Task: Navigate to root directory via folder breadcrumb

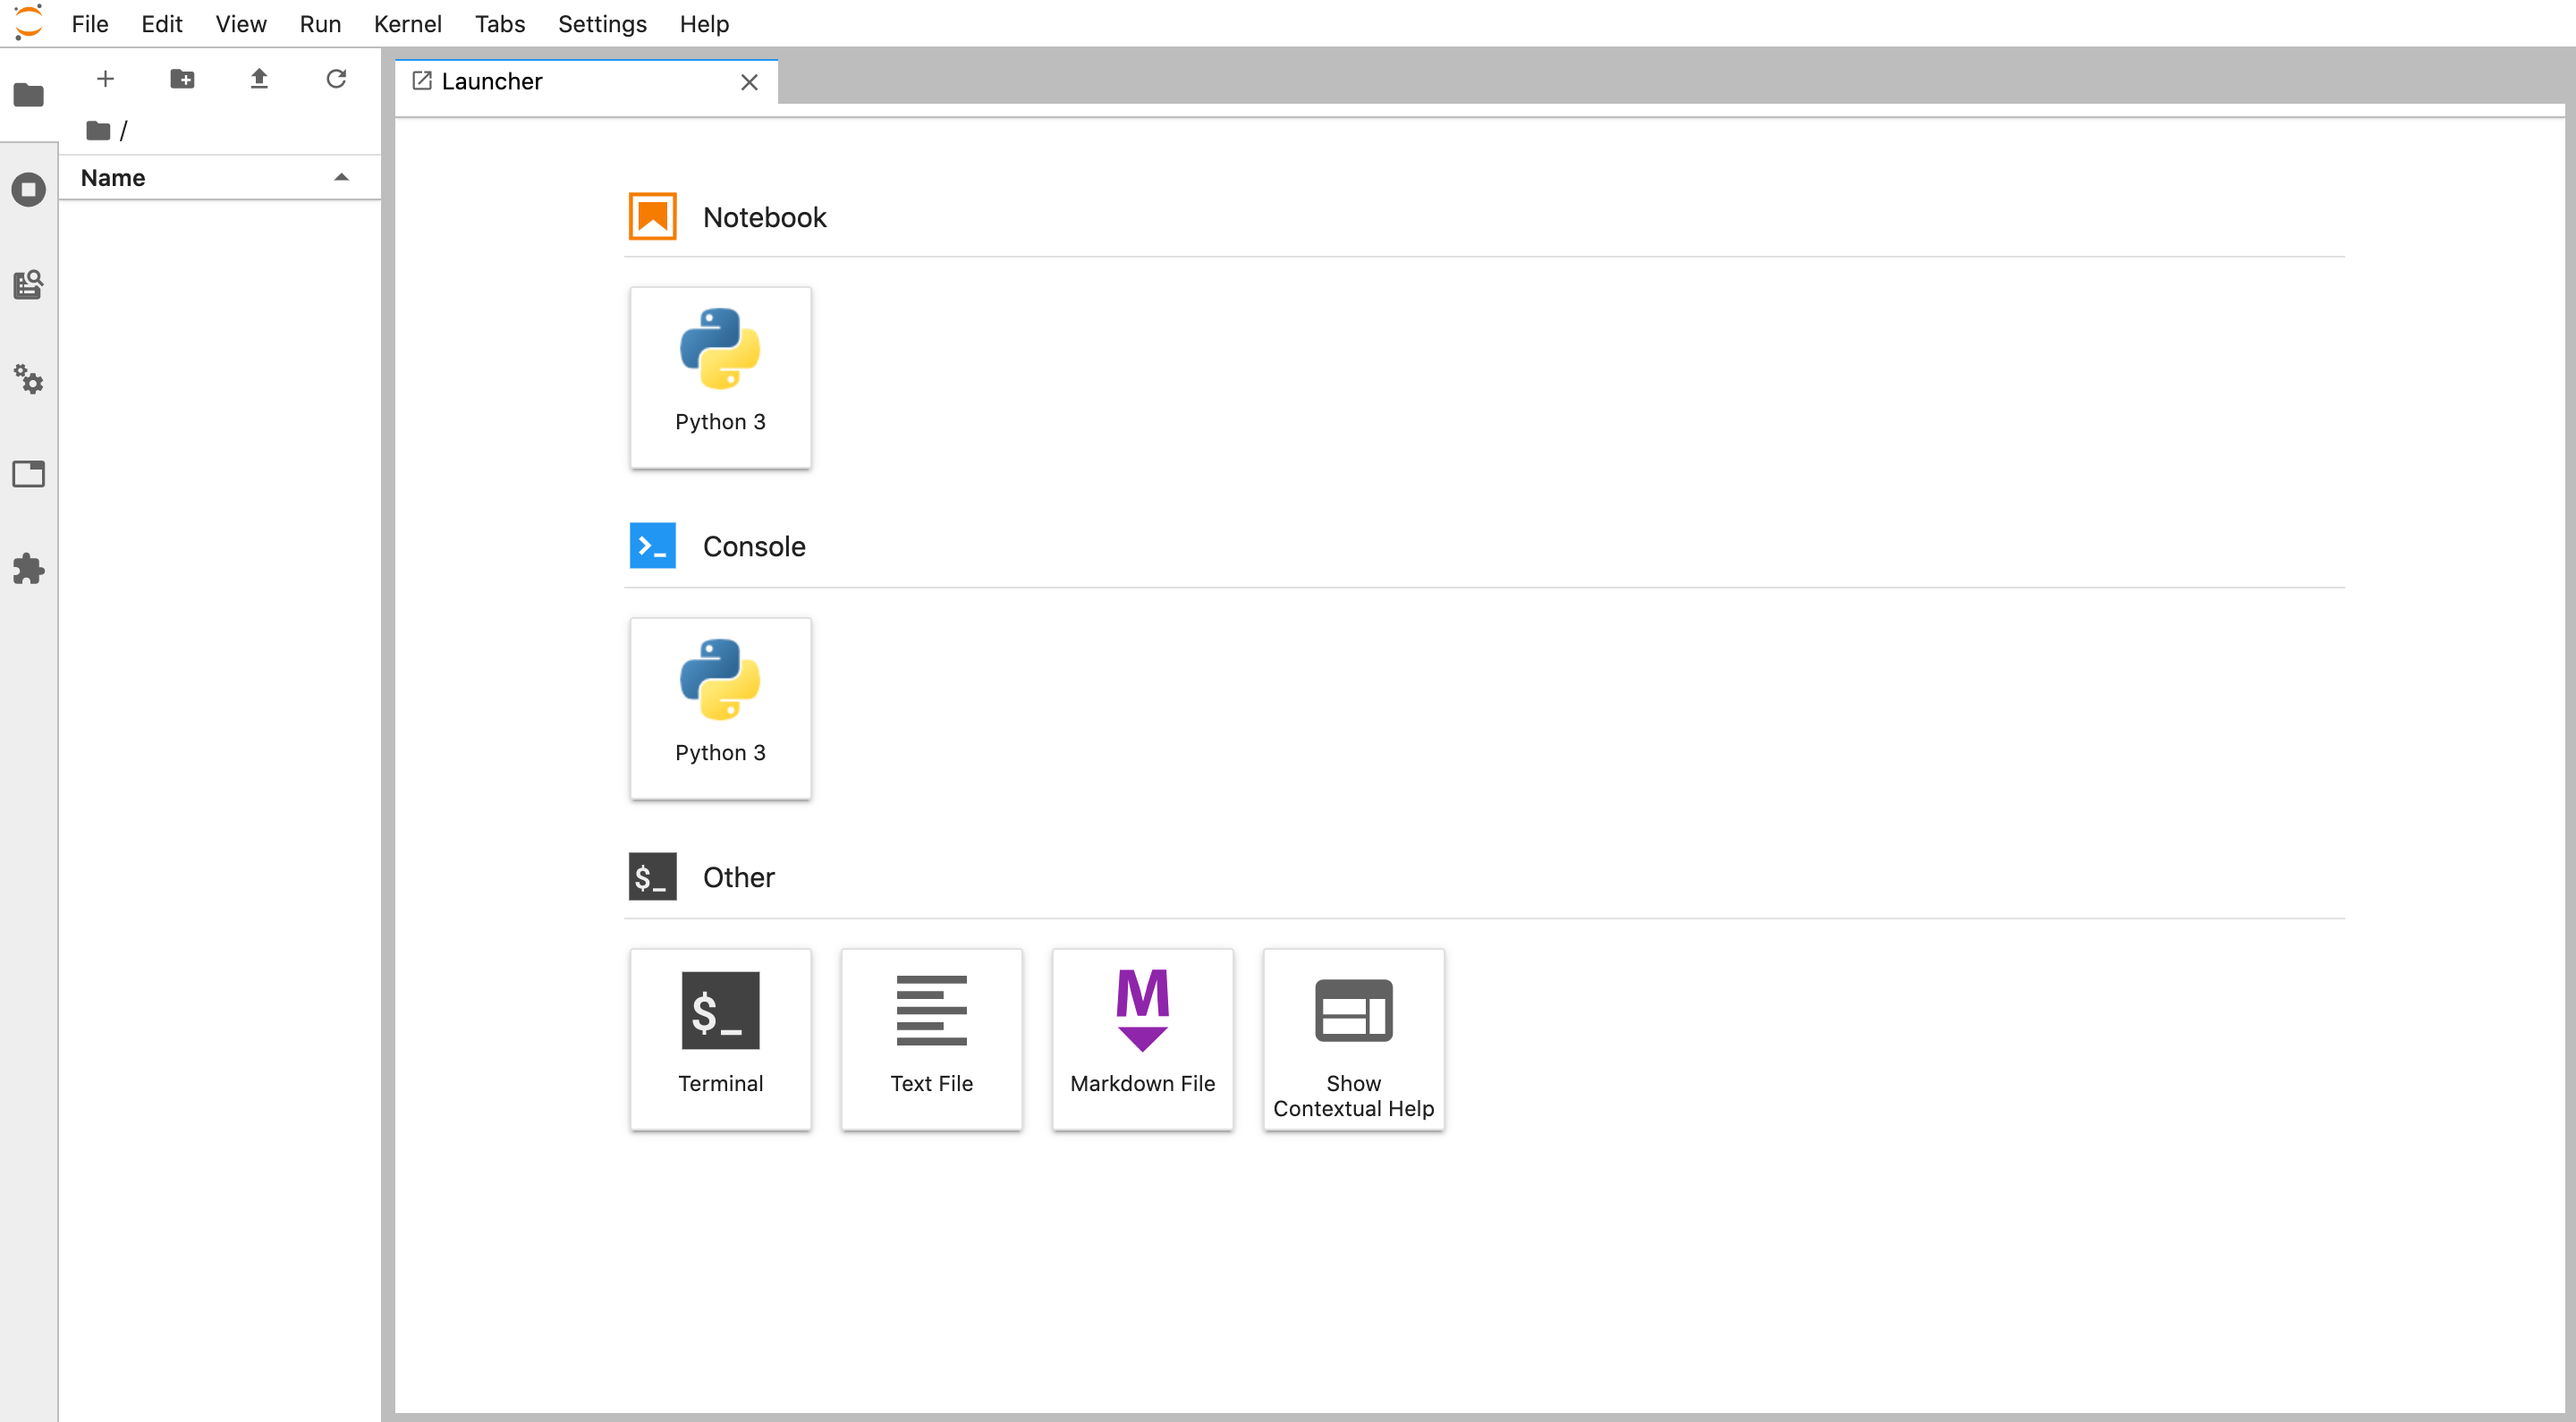Action: (98, 130)
